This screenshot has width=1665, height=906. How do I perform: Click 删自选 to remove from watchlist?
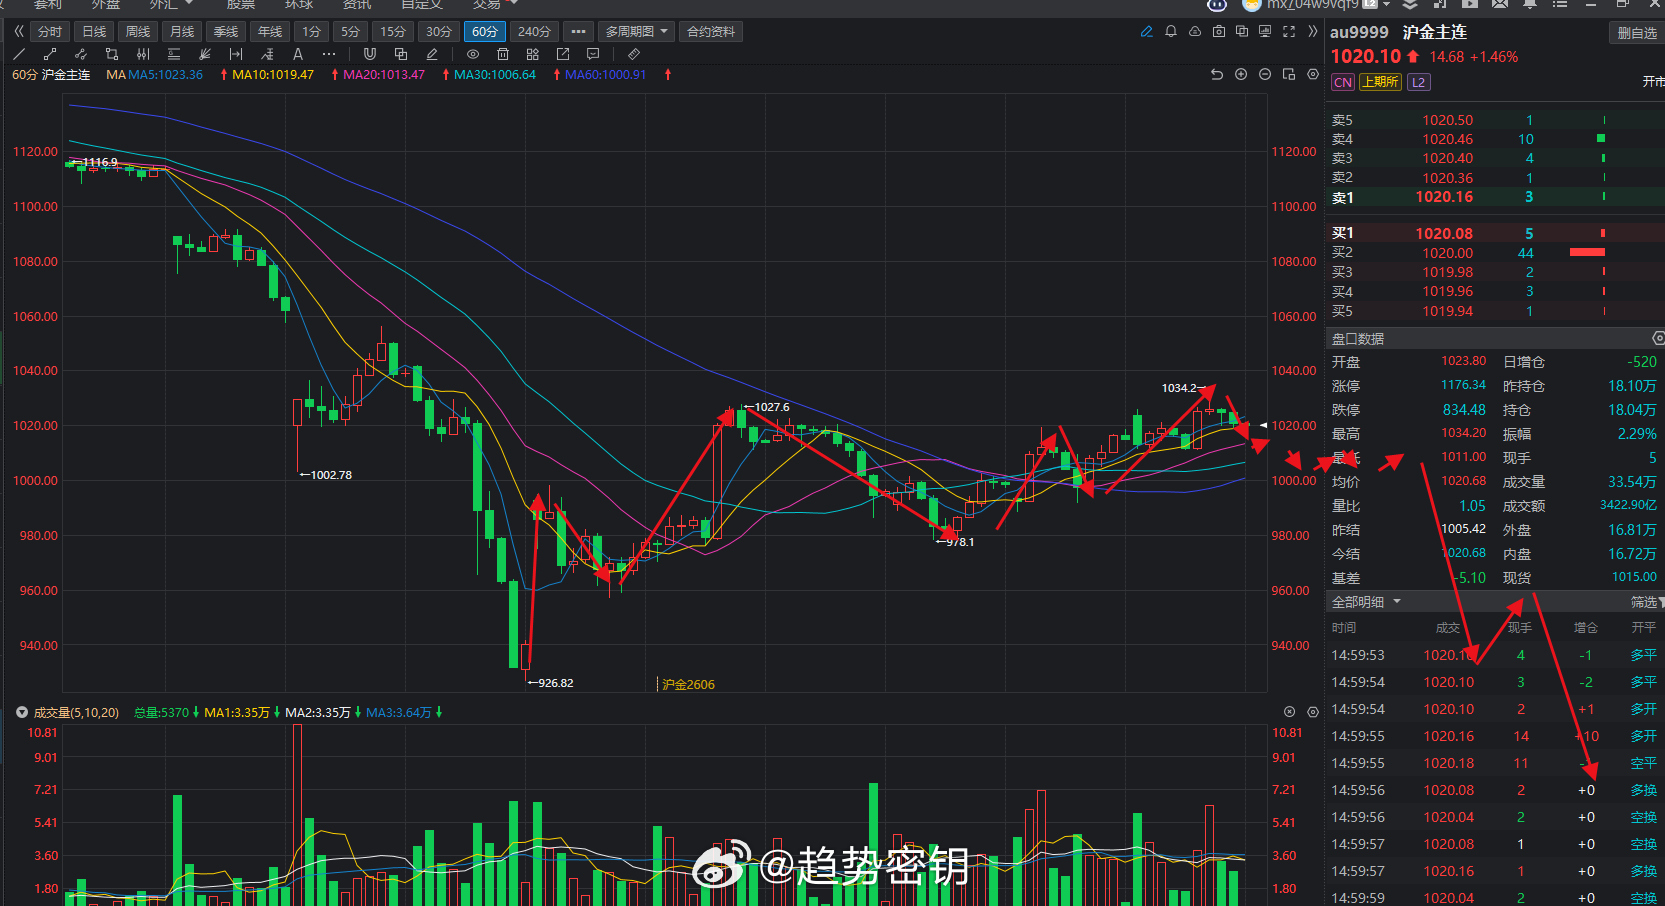pos(1636,32)
